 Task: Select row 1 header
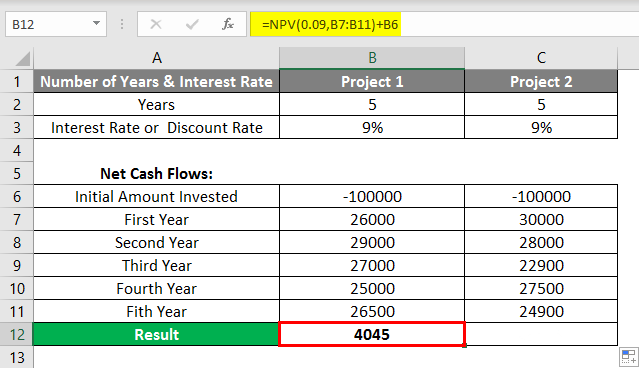(x=17, y=82)
